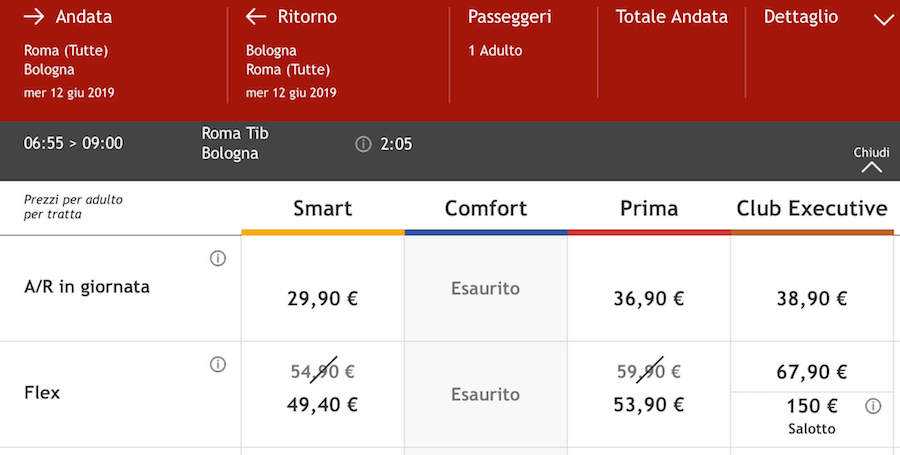Collapse the fare panel with Chiudi
Viewport: 900px width, 455px height.
pos(871,159)
